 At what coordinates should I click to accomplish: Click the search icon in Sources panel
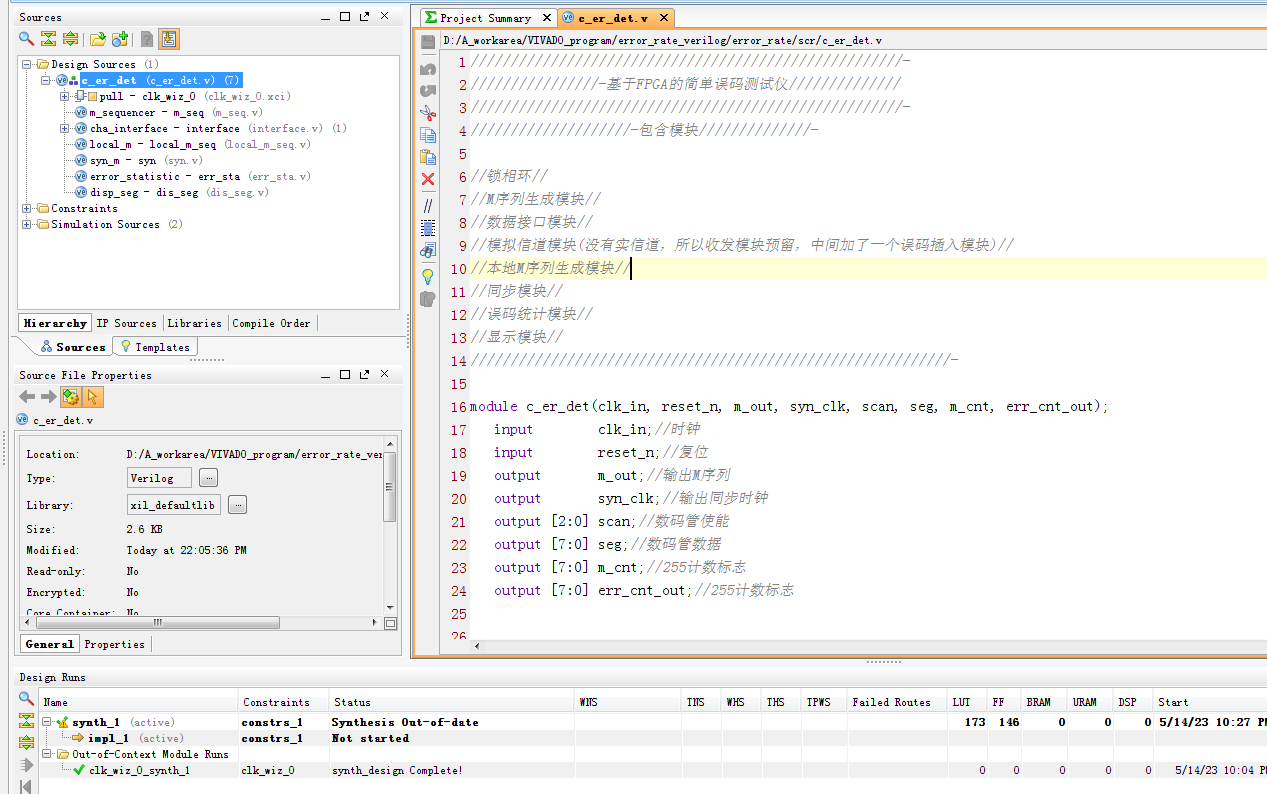(x=27, y=39)
